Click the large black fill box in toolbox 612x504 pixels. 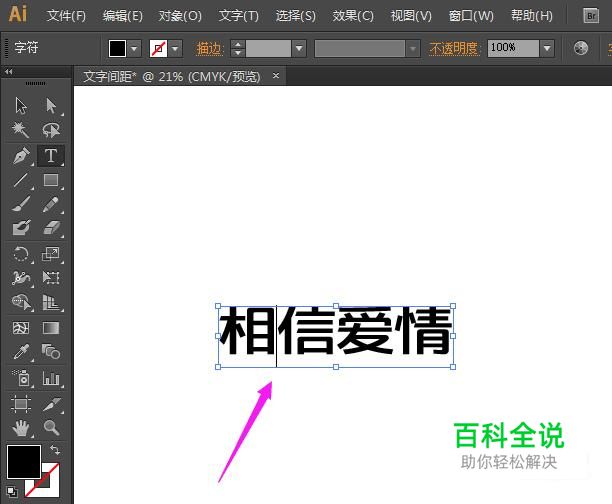point(24,462)
